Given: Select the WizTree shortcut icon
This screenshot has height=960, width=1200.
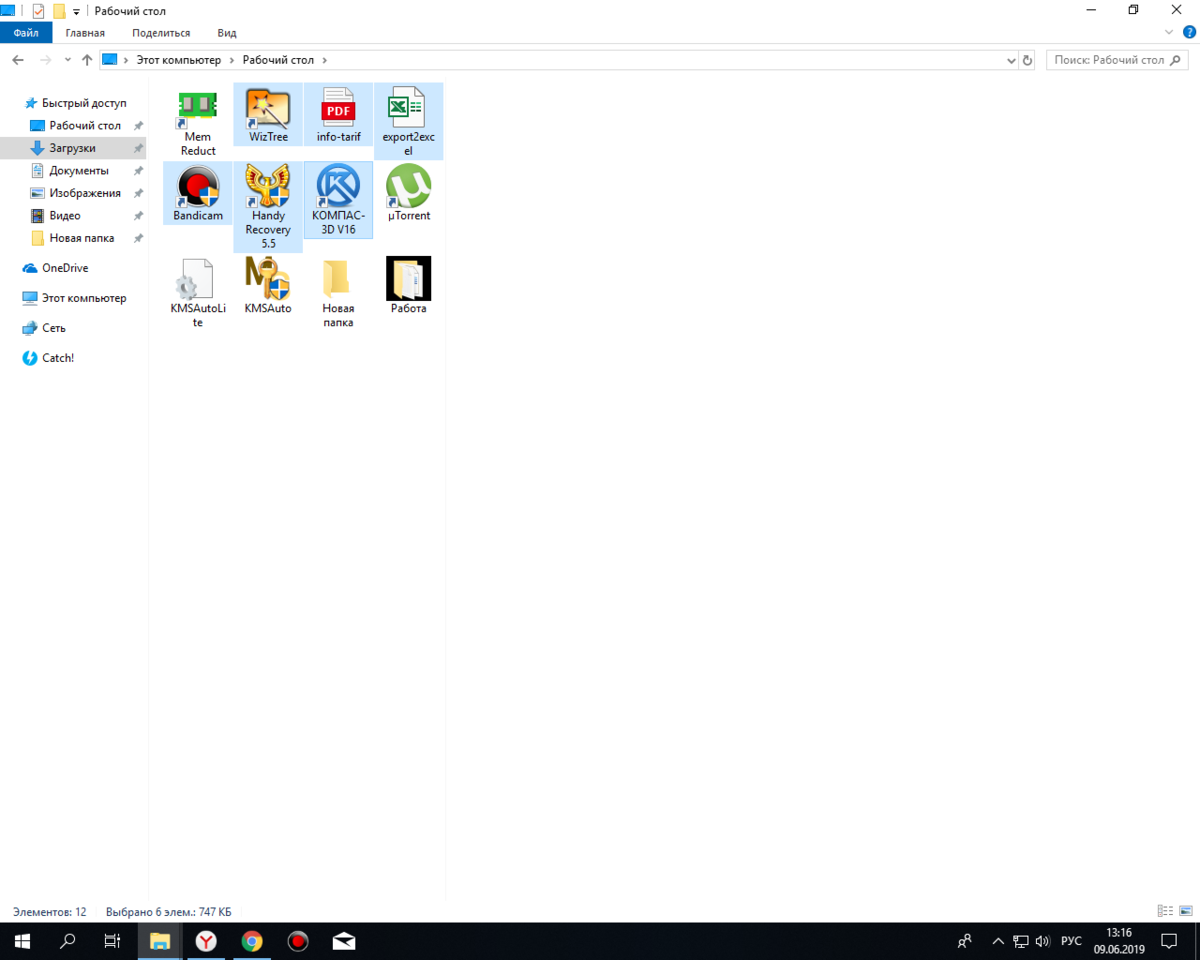Looking at the screenshot, I should tap(268, 108).
